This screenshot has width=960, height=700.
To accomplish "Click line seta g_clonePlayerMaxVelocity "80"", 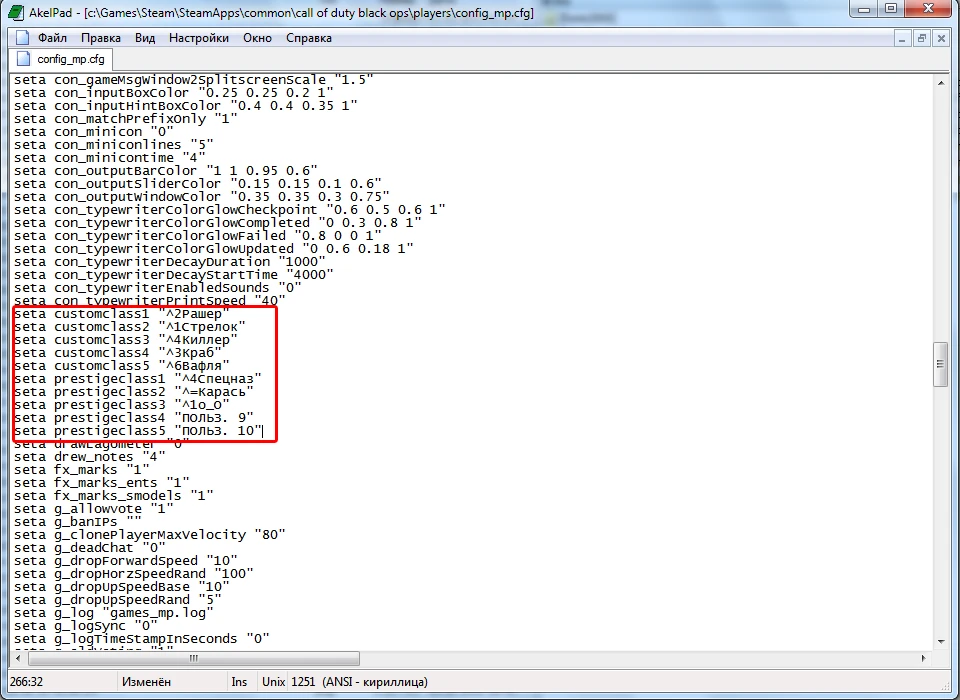I will tap(150, 535).
